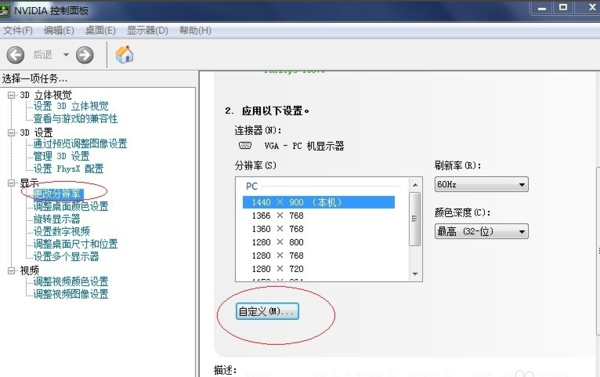Click the Forward arrow icon
The height and width of the screenshot is (377, 600).
[85, 55]
